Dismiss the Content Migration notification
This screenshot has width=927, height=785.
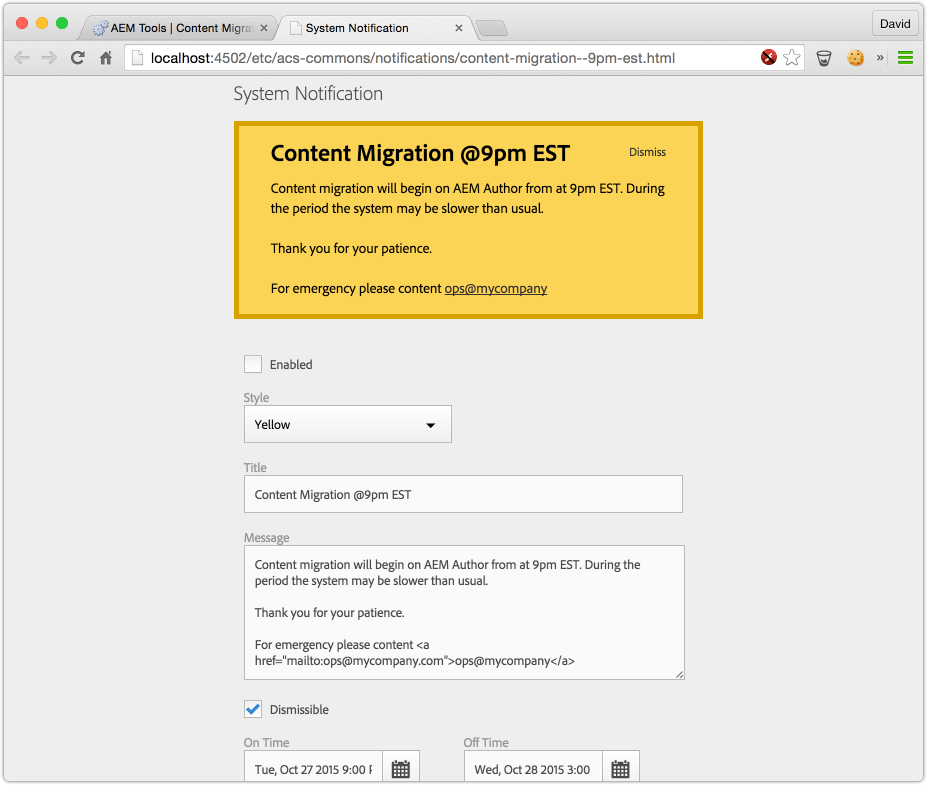[646, 152]
